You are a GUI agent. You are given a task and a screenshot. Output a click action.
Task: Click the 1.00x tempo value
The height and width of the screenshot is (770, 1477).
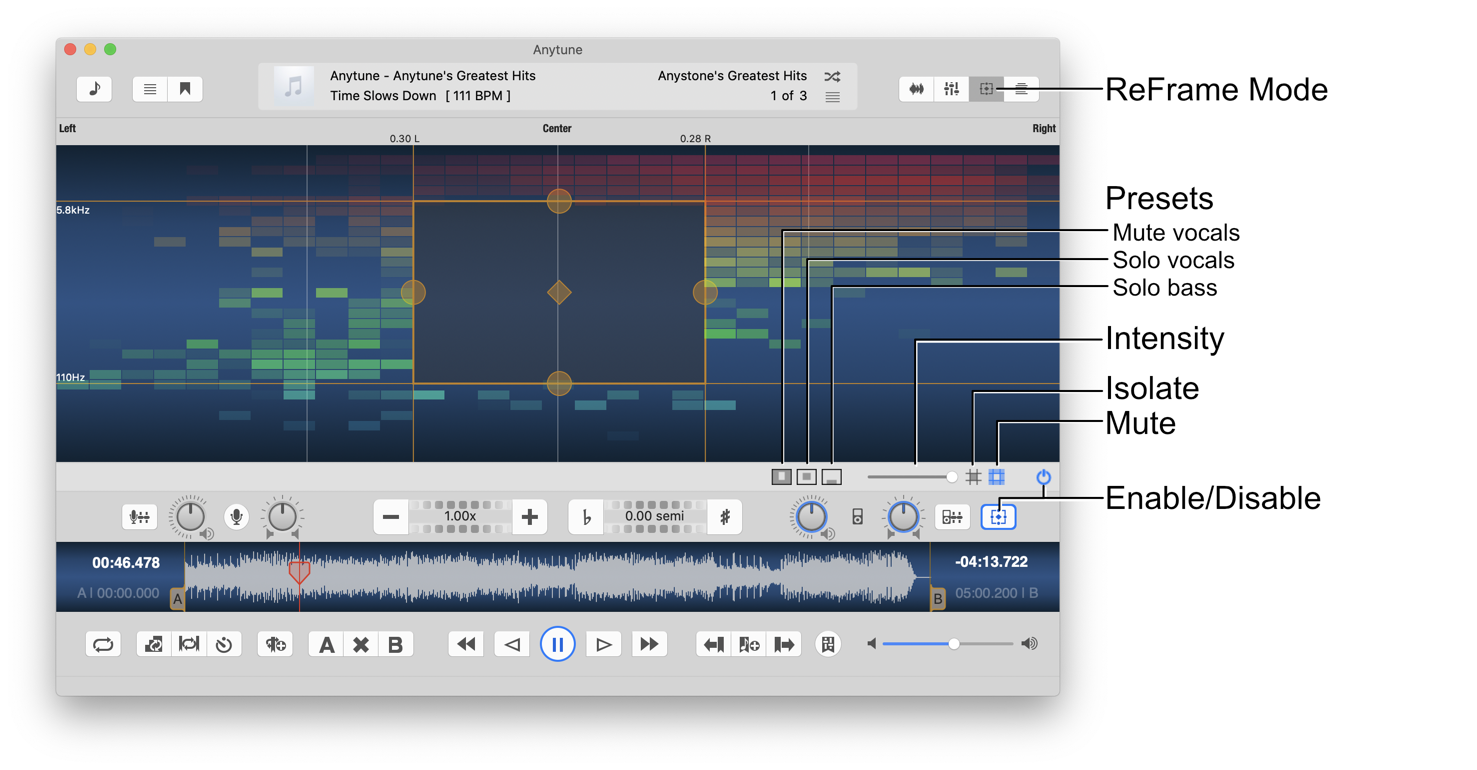[460, 517]
